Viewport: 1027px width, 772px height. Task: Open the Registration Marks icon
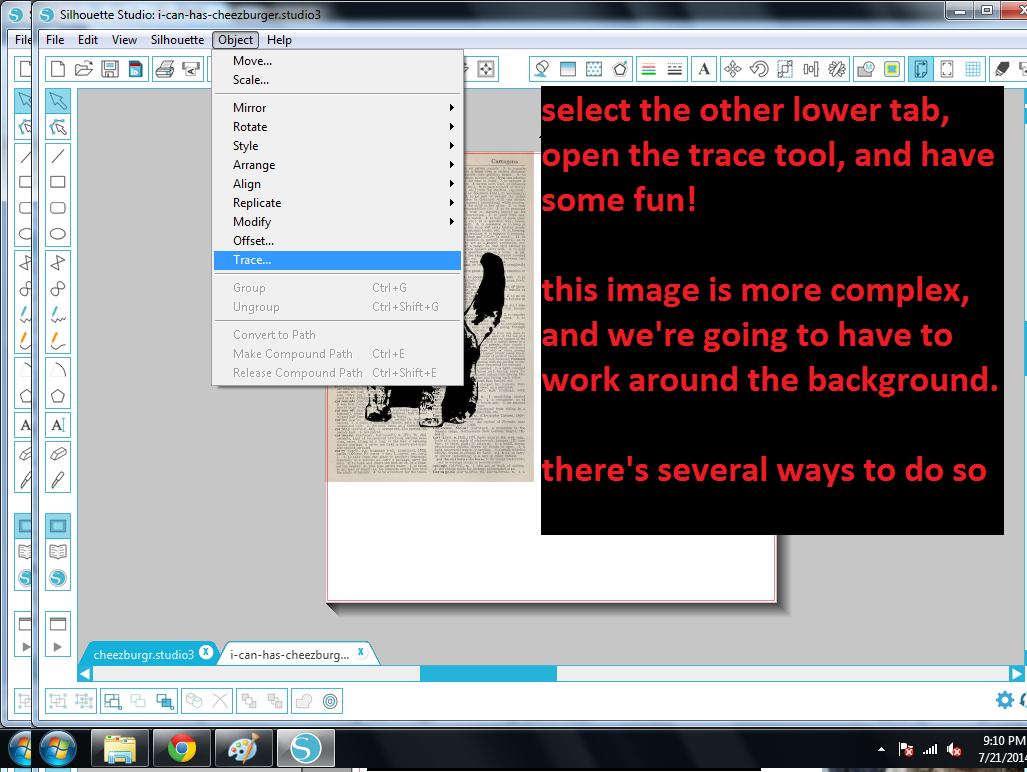pyautogui.click(x=947, y=69)
